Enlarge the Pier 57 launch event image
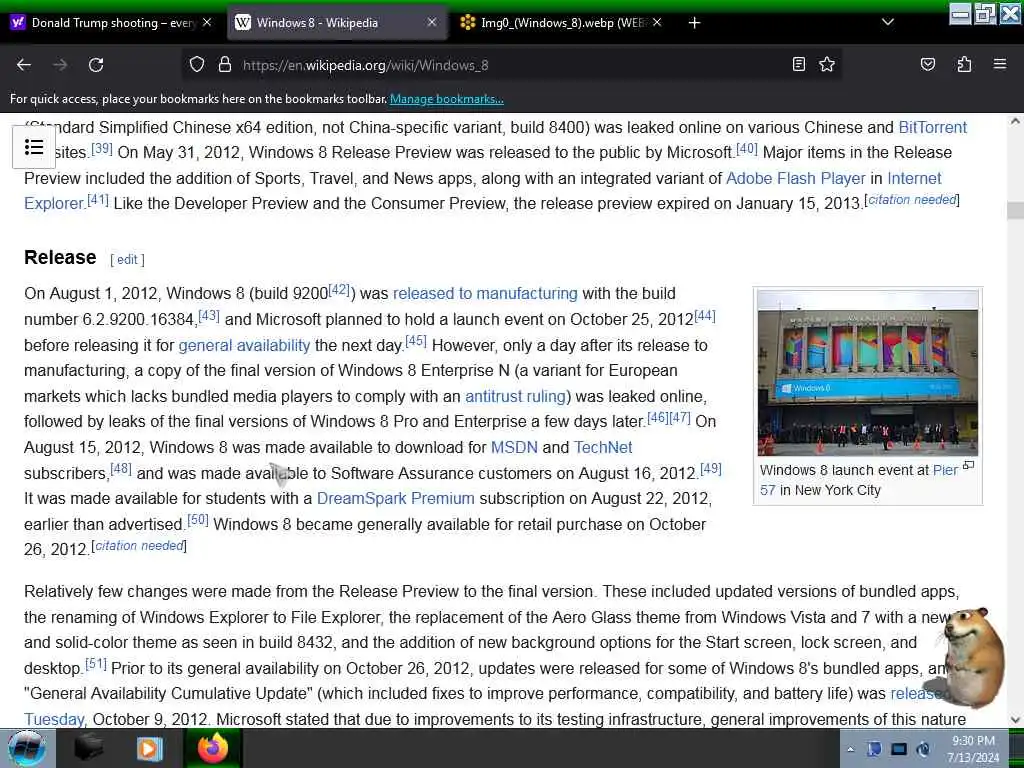 [968, 466]
